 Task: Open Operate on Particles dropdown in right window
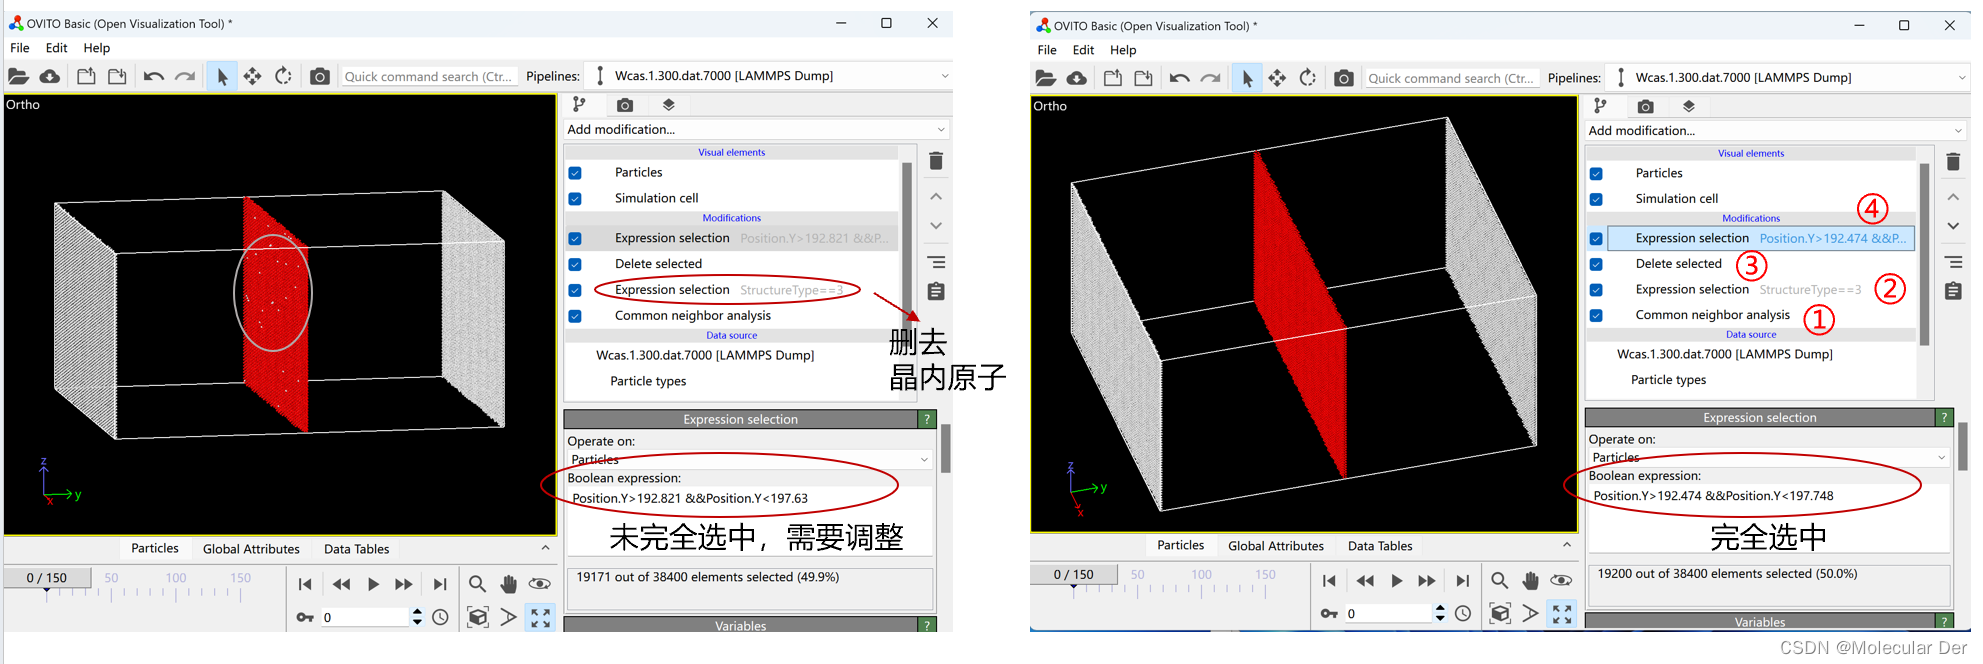pos(1769,457)
